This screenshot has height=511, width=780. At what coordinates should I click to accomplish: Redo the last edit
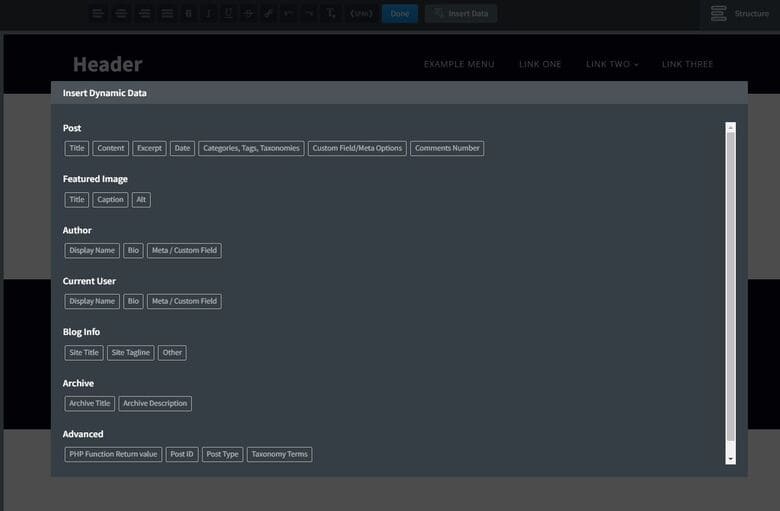point(309,13)
